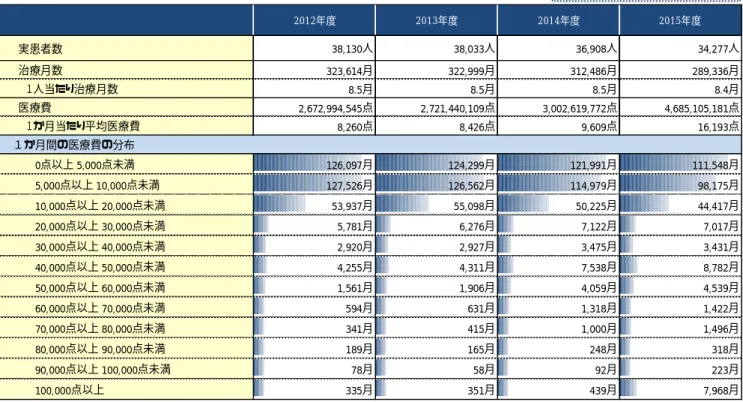
Task: Click the 16,193点 average cost cell
Action: pos(680,126)
